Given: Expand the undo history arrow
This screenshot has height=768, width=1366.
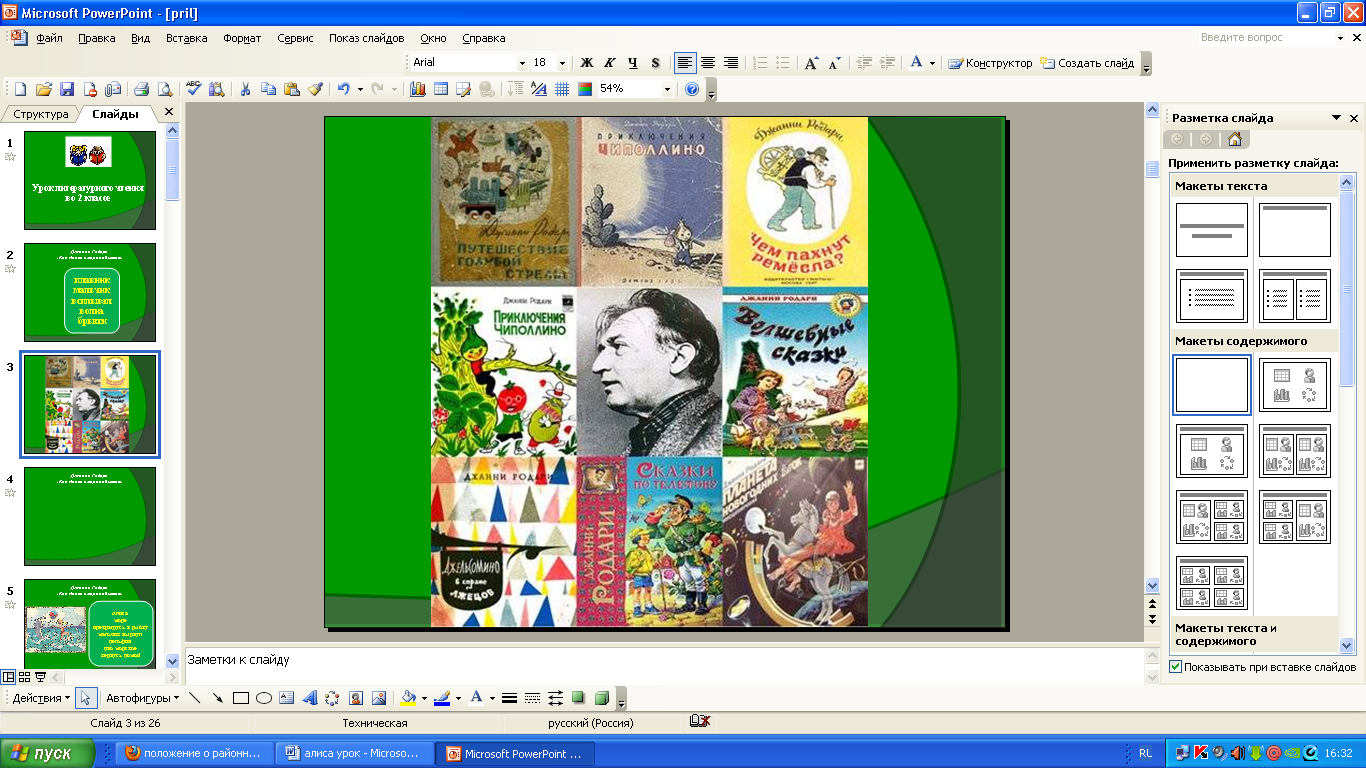Looking at the screenshot, I should 359,89.
